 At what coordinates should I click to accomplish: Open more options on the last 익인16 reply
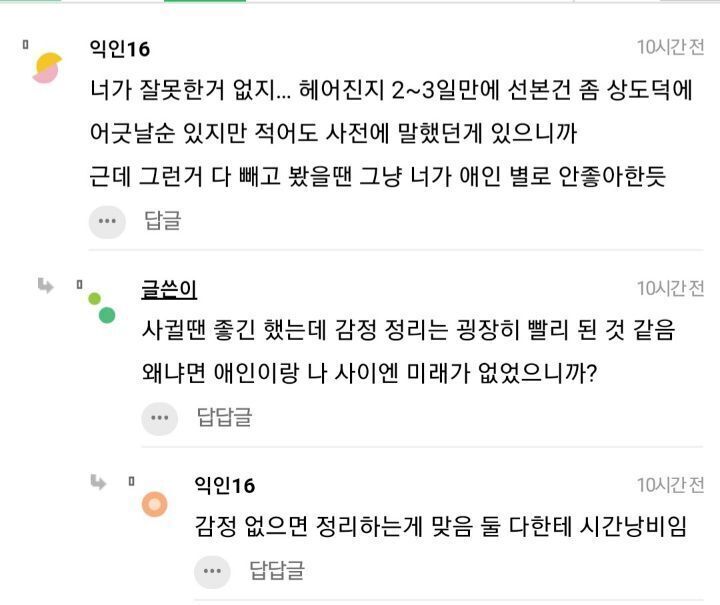click(x=212, y=571)
